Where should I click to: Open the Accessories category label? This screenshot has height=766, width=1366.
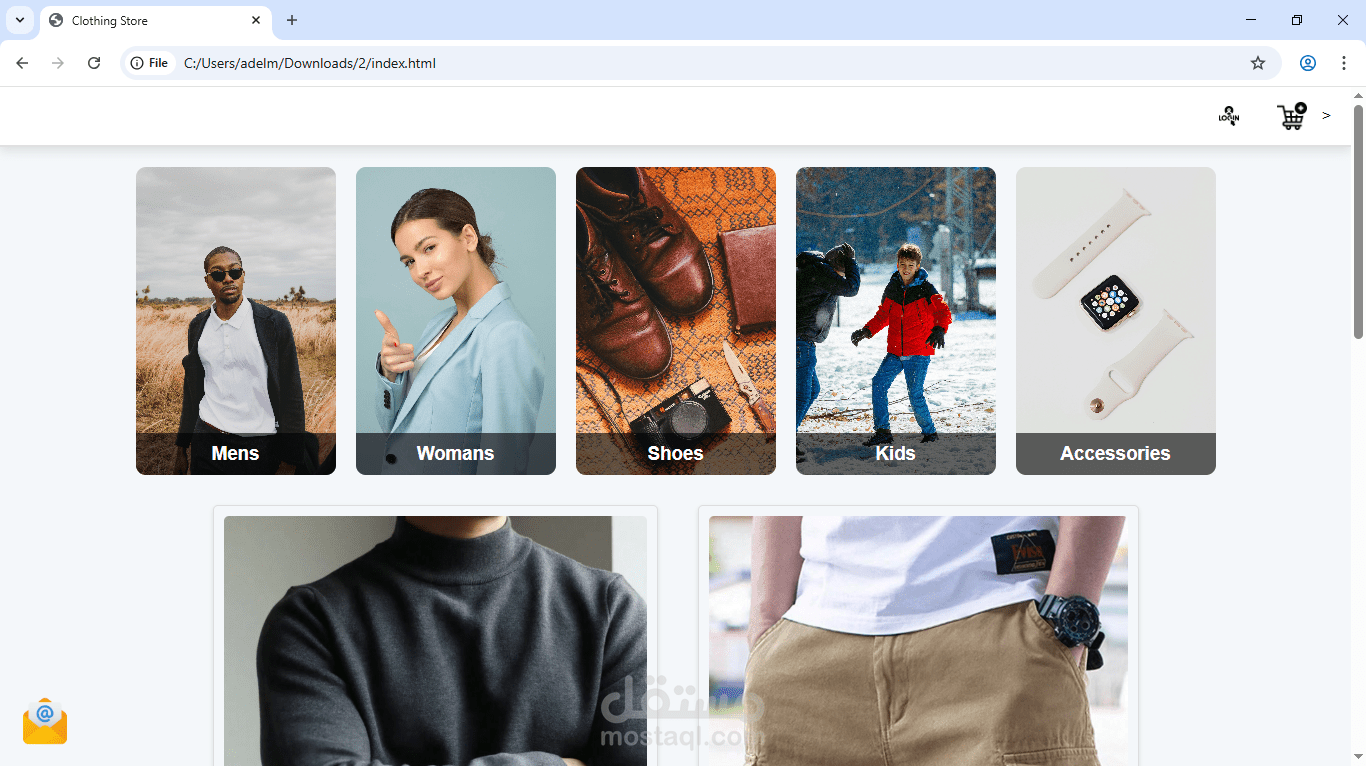pos(1115,453)
